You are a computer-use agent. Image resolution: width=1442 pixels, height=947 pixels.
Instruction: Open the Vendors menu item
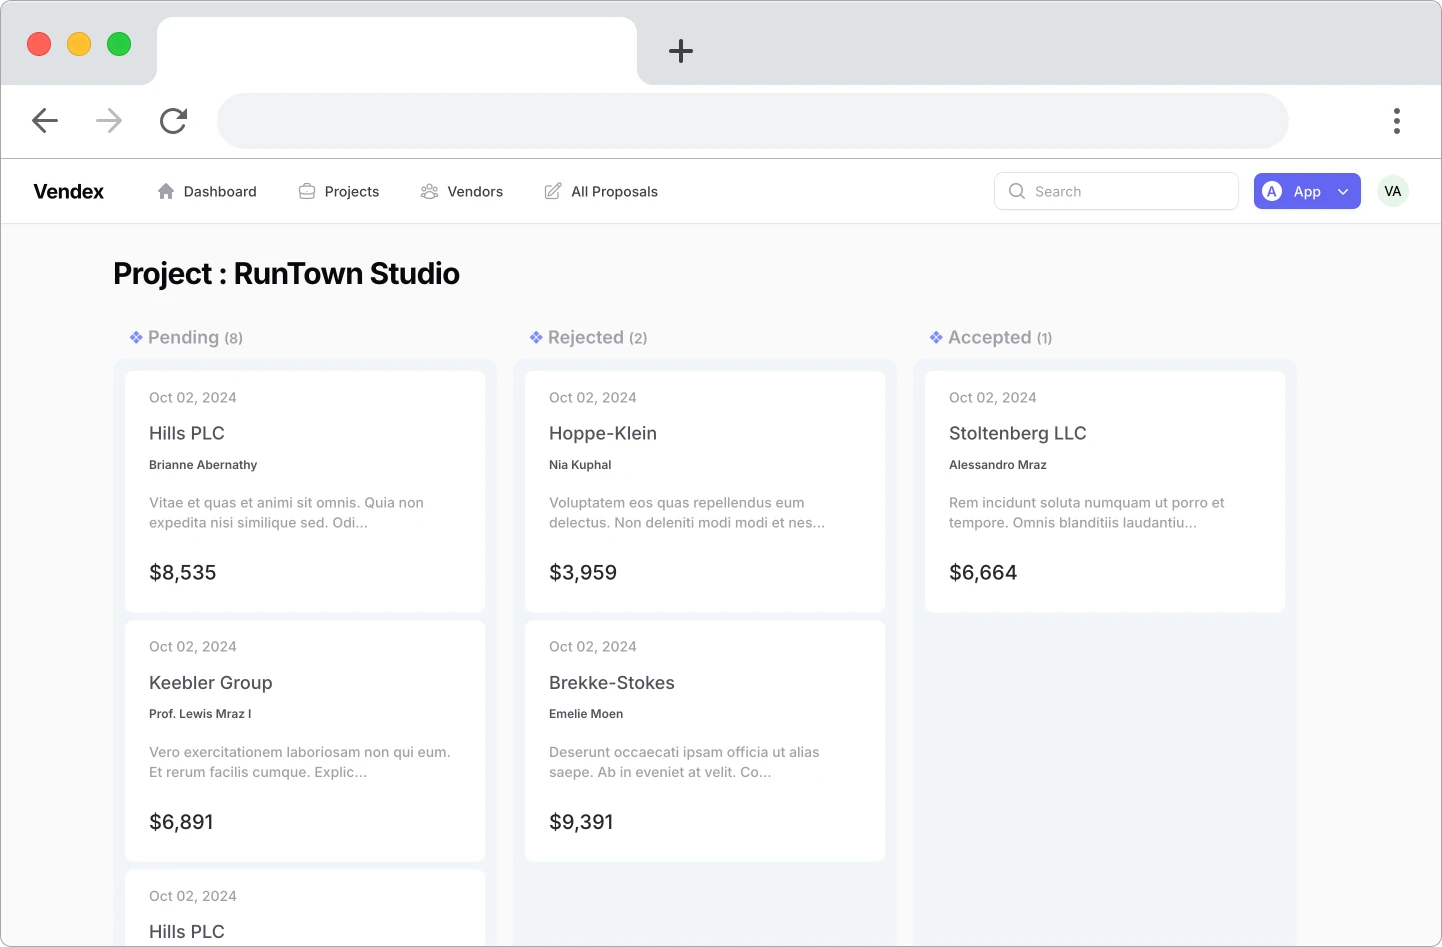[x=462, y=191]
